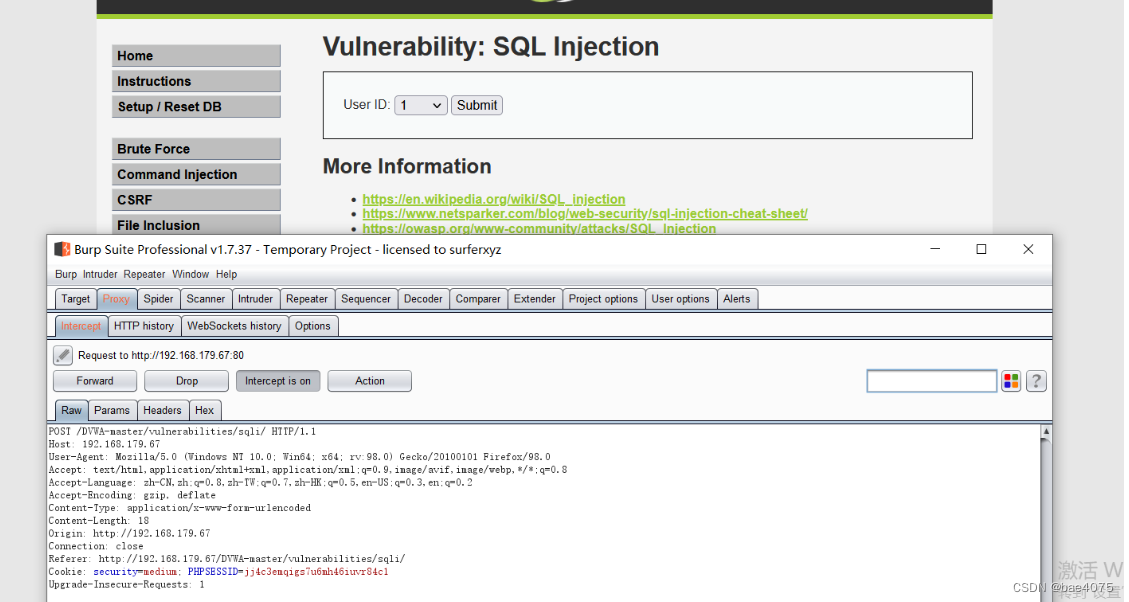Click the Origin header line
This screenshot has height=602, width=1129.
[129, 534]
